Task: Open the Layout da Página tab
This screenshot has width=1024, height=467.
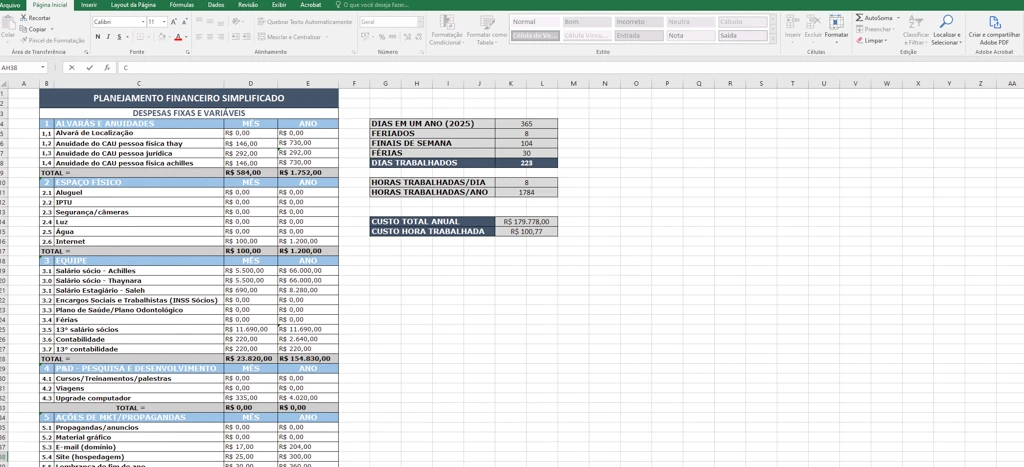Action: click(x=133, y=5)
